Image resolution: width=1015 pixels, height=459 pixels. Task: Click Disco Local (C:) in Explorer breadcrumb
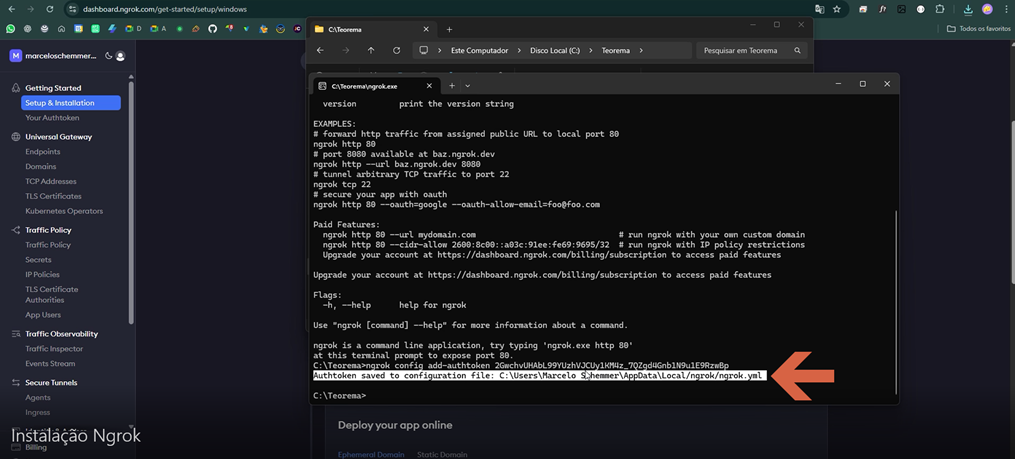(x=555, y=50)
